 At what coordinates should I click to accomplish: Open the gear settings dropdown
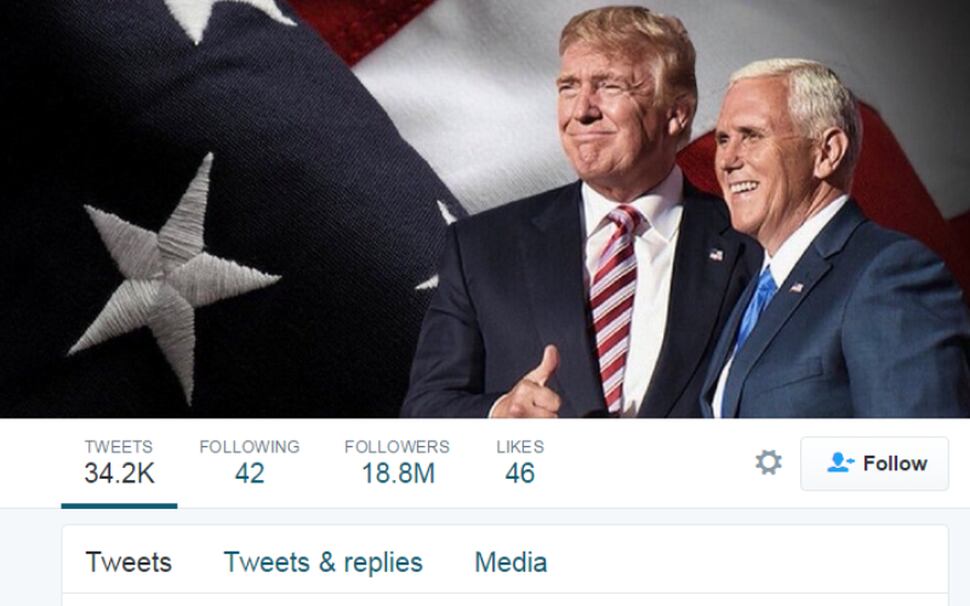768,463
